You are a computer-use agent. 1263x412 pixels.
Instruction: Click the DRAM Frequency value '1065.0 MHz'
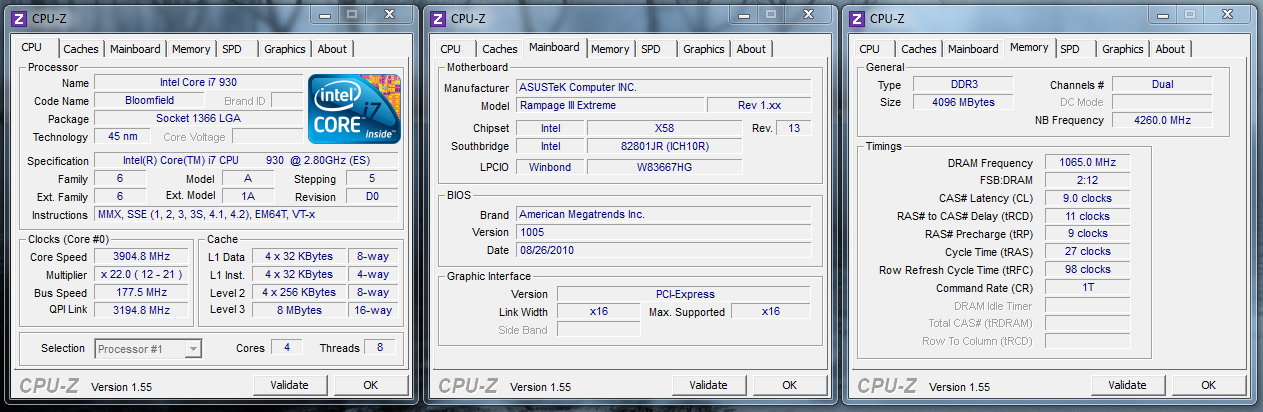coord(1088,163)
